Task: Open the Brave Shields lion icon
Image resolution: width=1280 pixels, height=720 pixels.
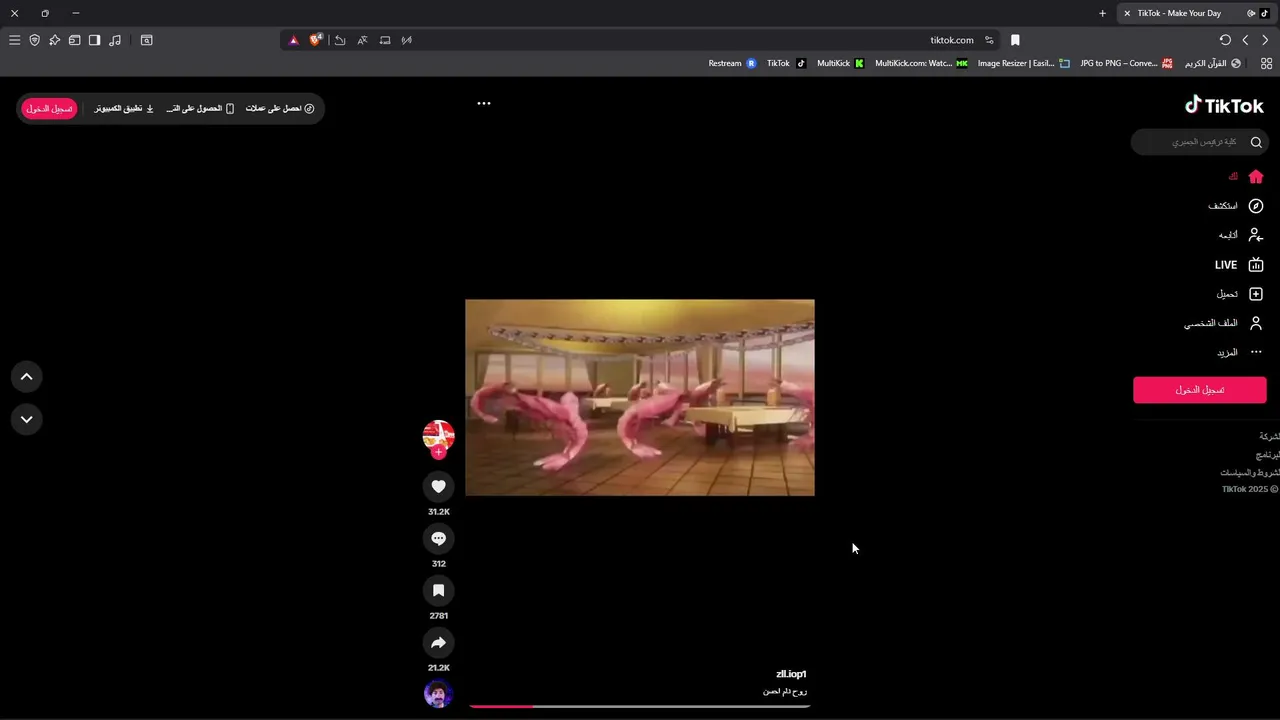Action: [x=316, y=40]
